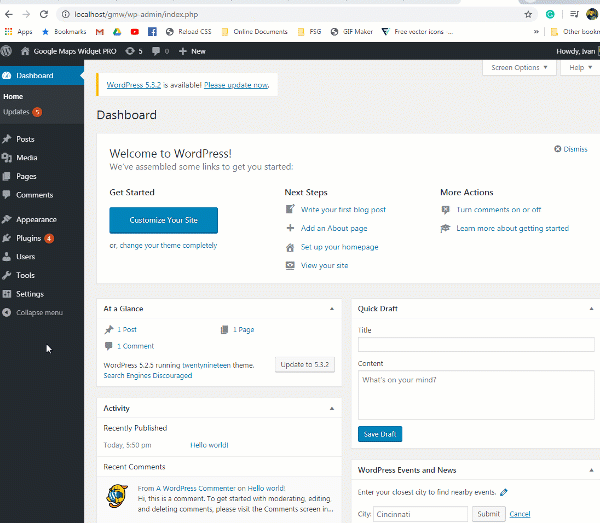Open the Gmail bookmark icon

click(100, 32)
